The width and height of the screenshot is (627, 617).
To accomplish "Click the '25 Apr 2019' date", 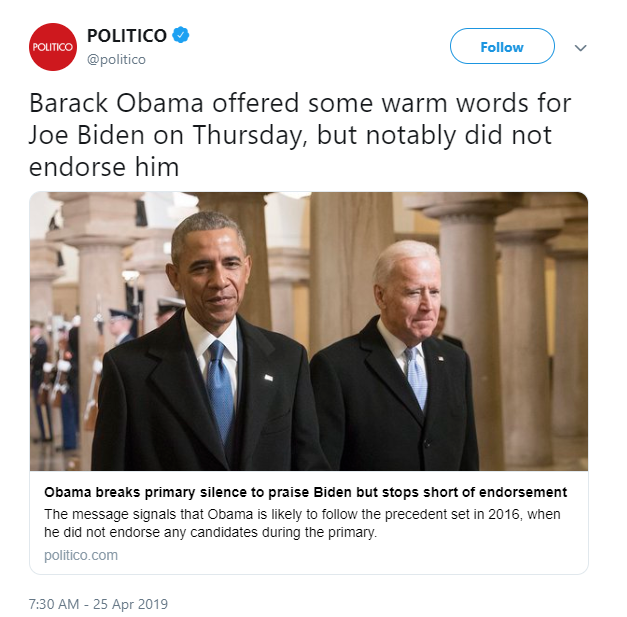I will 130,604.
